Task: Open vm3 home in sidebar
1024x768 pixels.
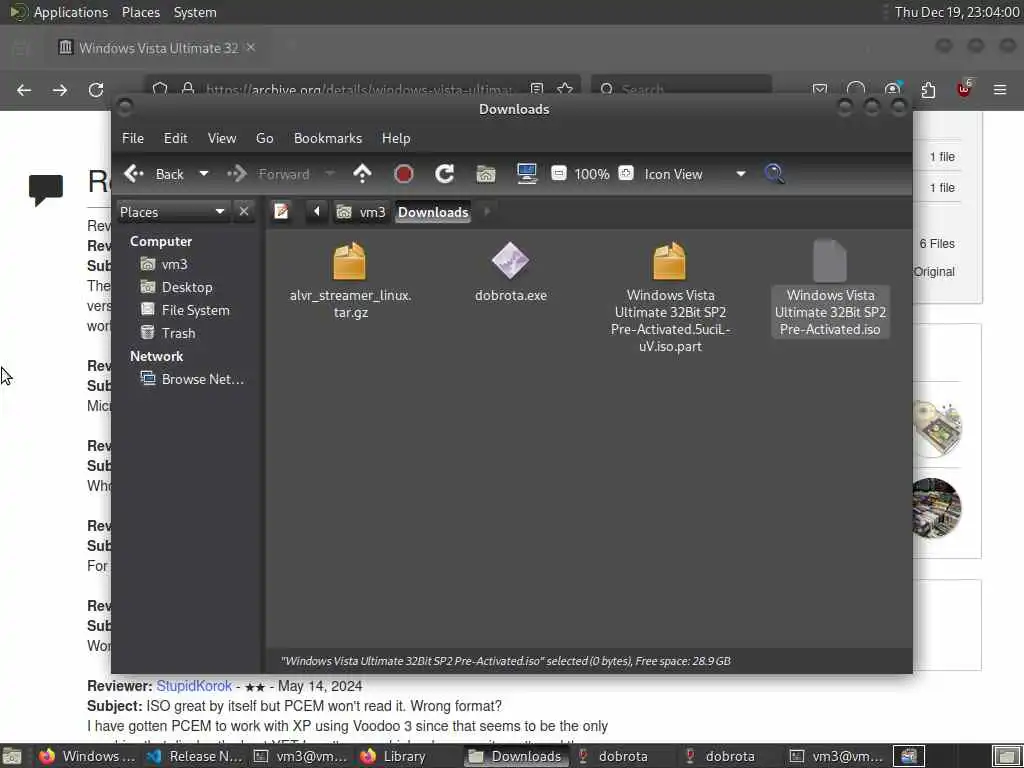Action: [164, 264]
